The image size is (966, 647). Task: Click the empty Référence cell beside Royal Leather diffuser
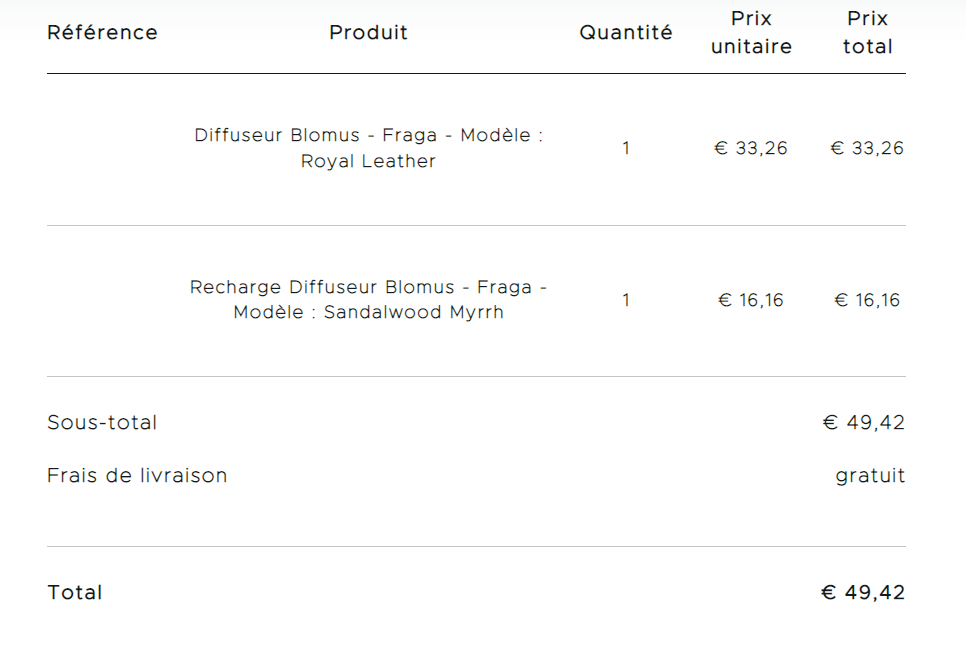point(102,149)
